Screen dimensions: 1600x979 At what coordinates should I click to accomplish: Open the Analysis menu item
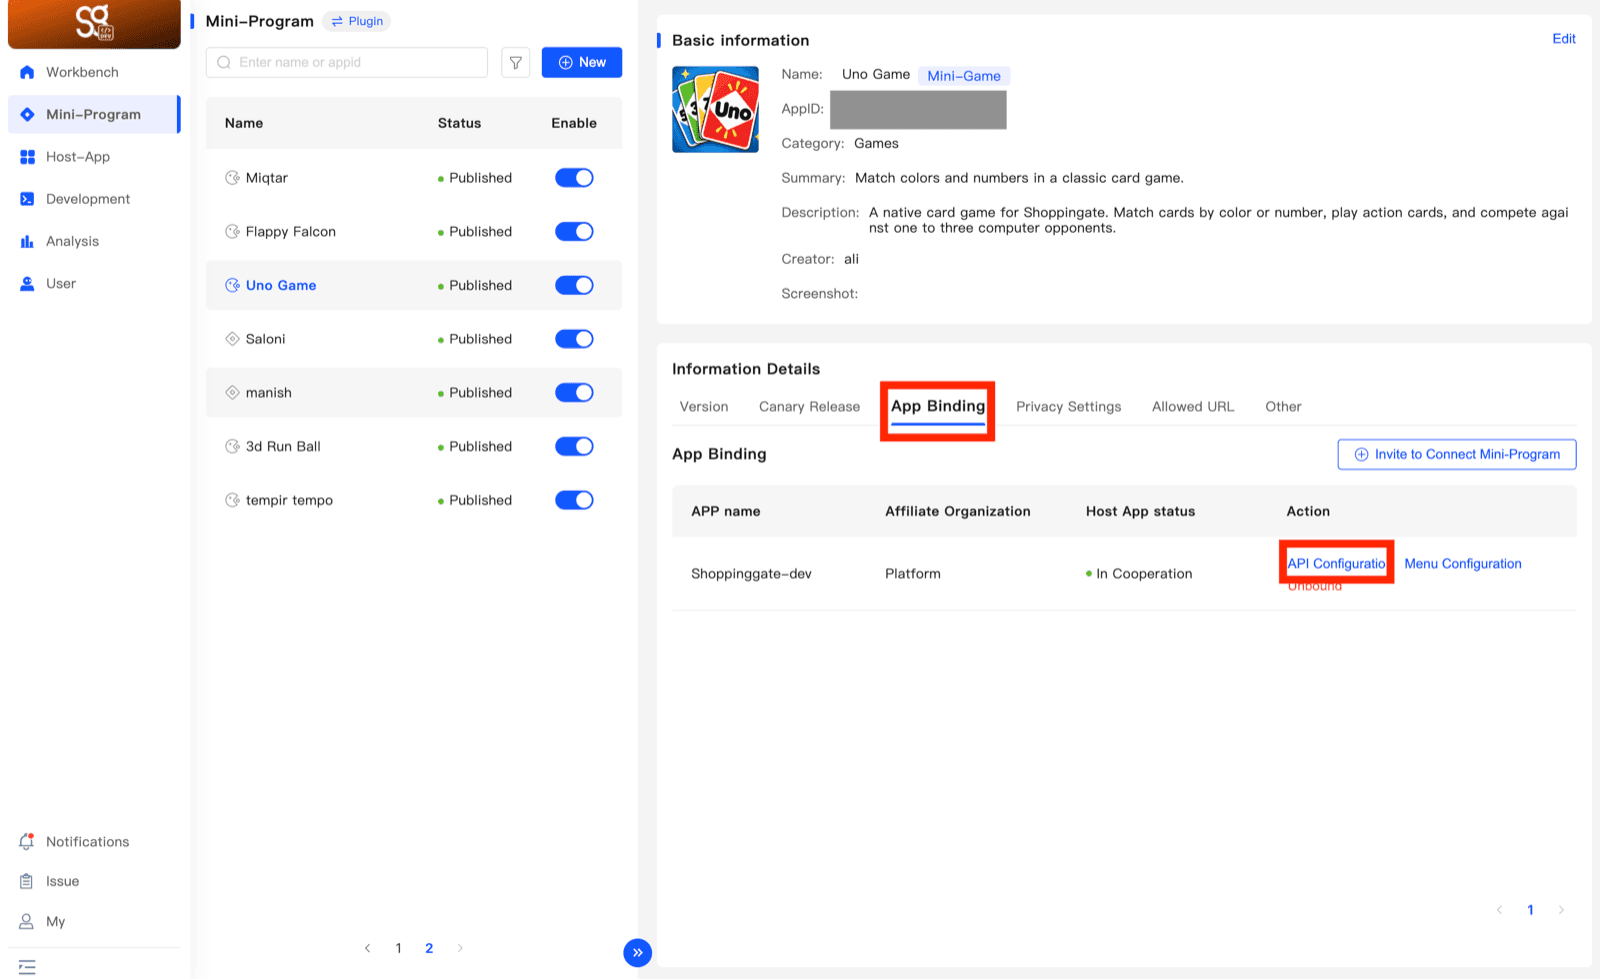[94, 241]
